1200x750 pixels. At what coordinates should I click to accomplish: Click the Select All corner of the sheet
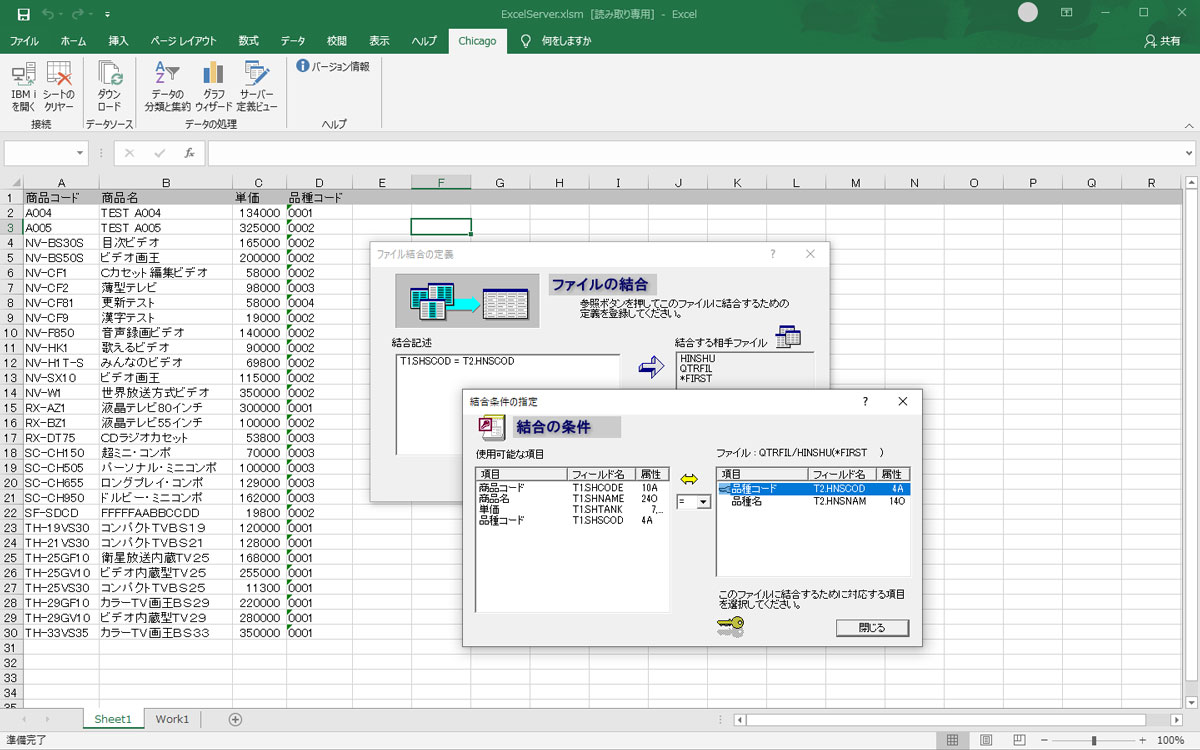coord(11,183)
